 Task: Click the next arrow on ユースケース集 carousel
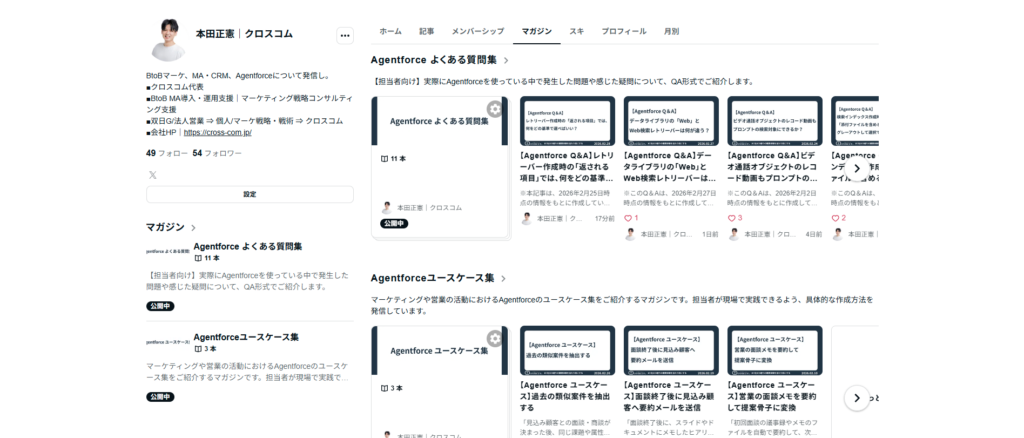pos(856,398)
